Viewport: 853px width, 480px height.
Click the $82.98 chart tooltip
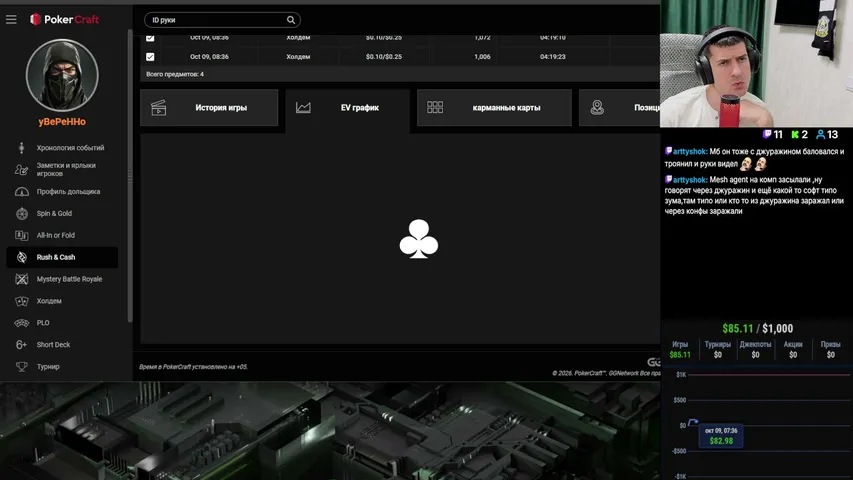pyautogui.click(x=721, y=436)
